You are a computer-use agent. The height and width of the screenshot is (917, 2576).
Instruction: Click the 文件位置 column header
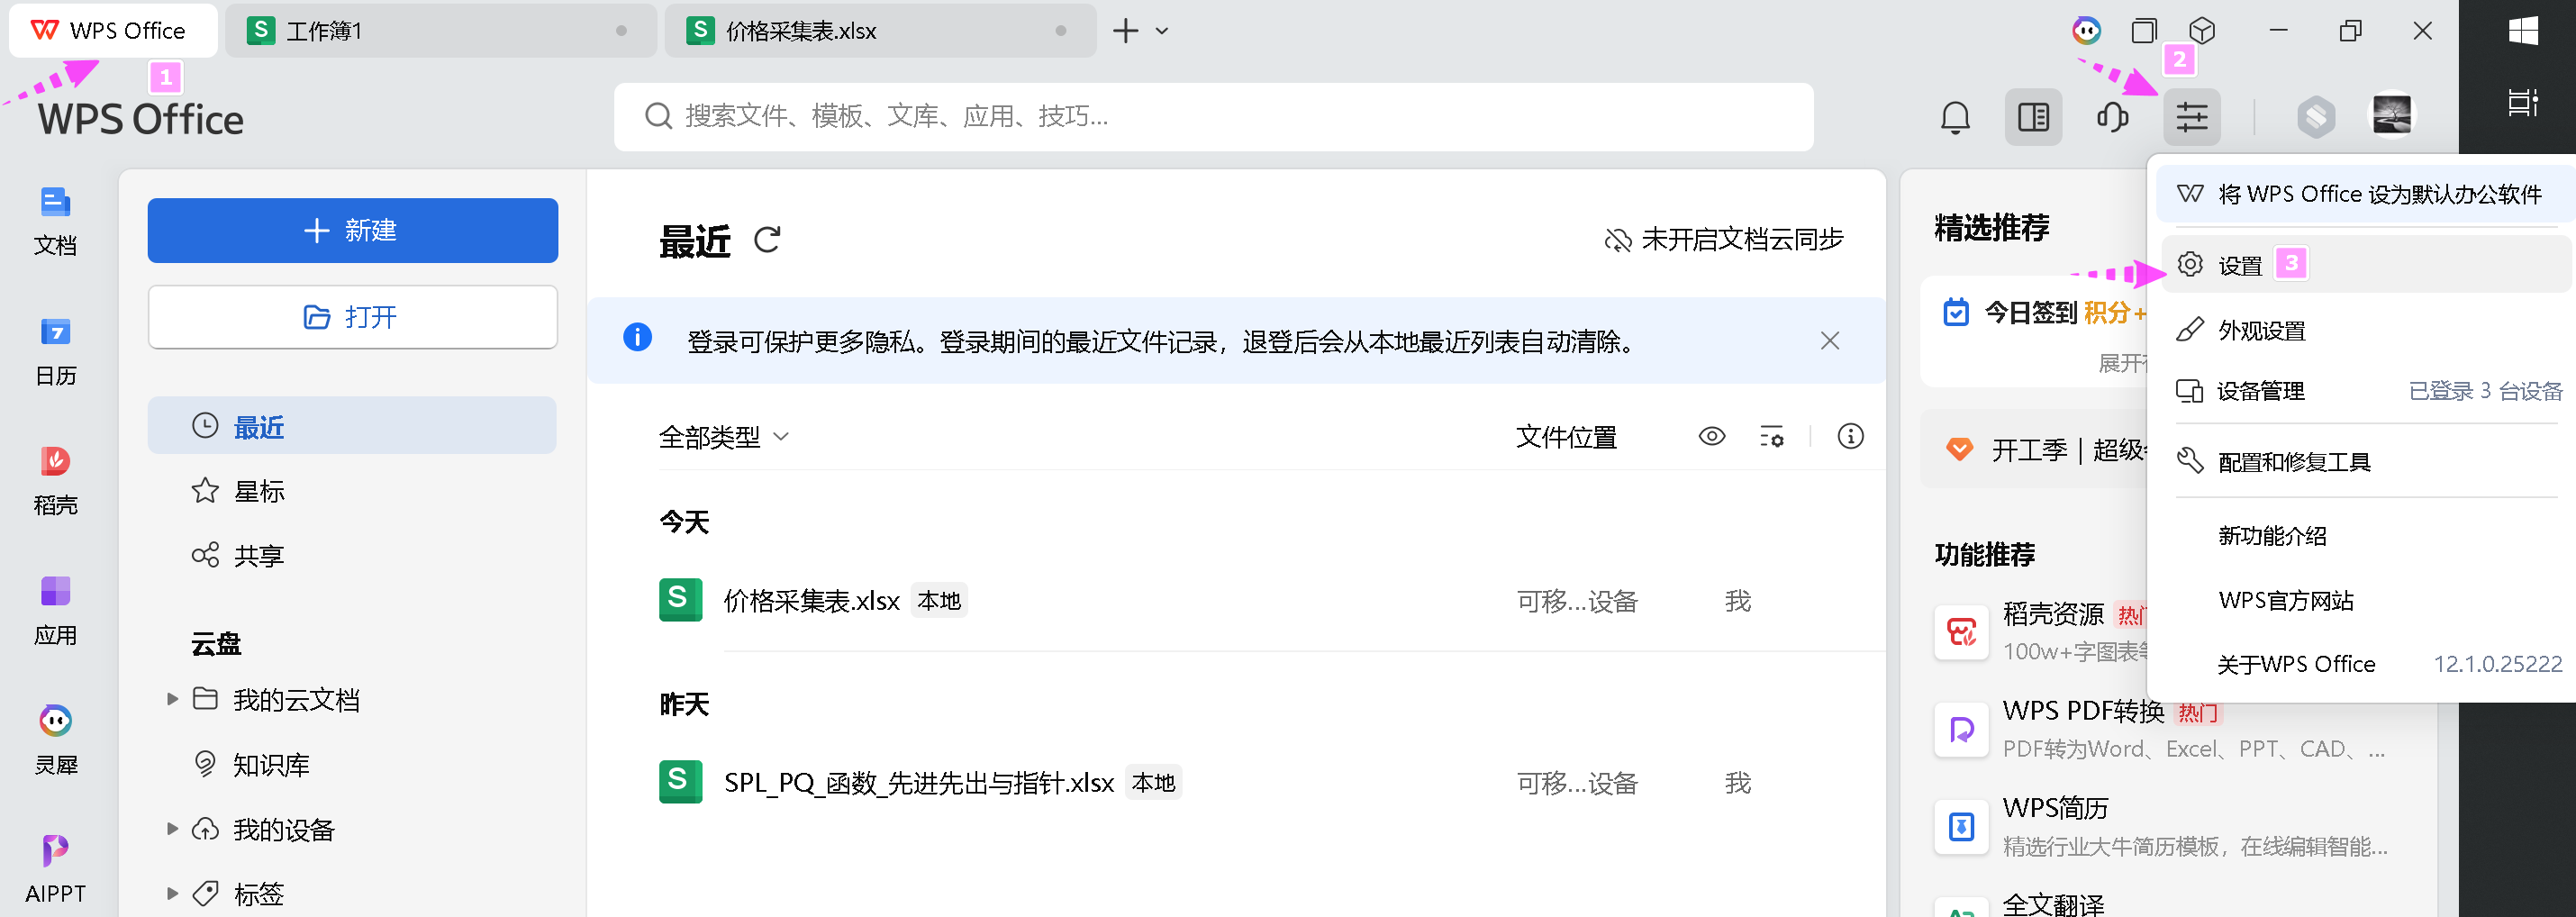(x=1566, y=437)
